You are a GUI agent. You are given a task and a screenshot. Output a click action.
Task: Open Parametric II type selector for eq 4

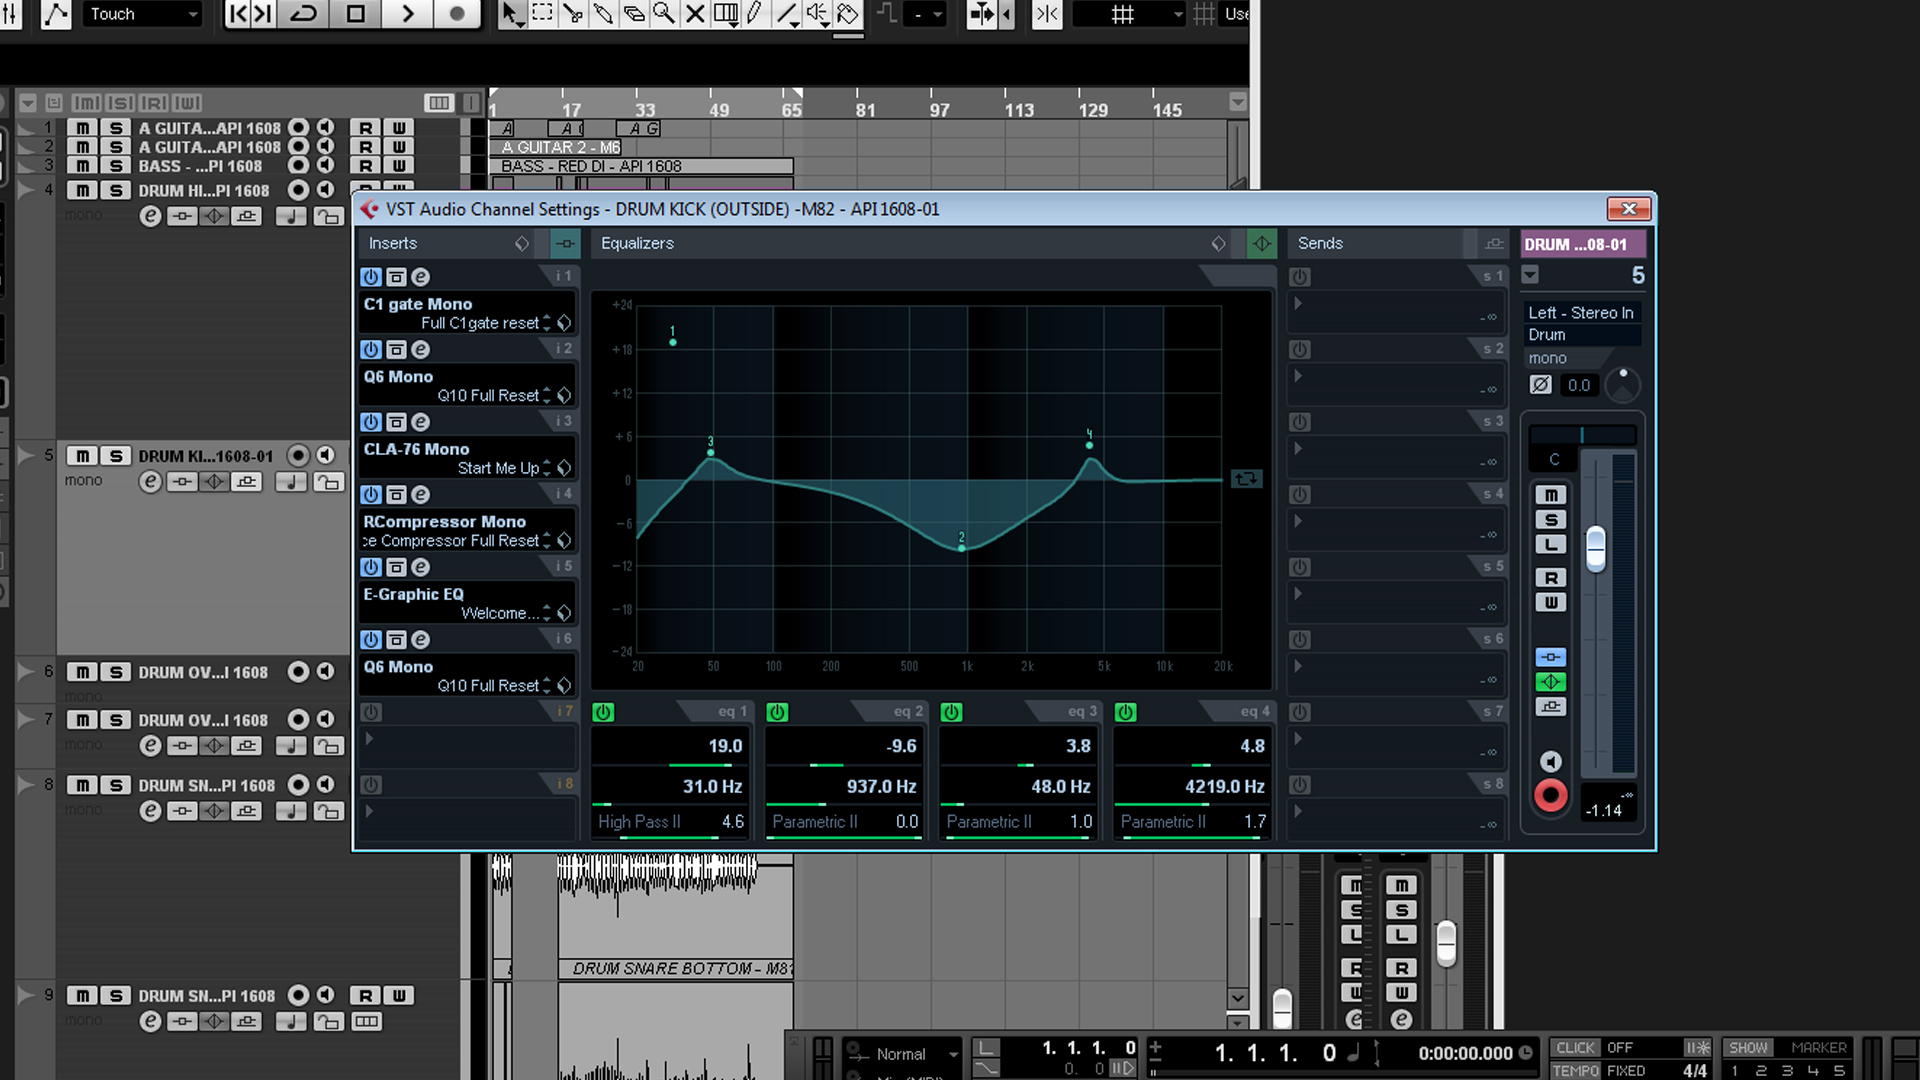1163,821
